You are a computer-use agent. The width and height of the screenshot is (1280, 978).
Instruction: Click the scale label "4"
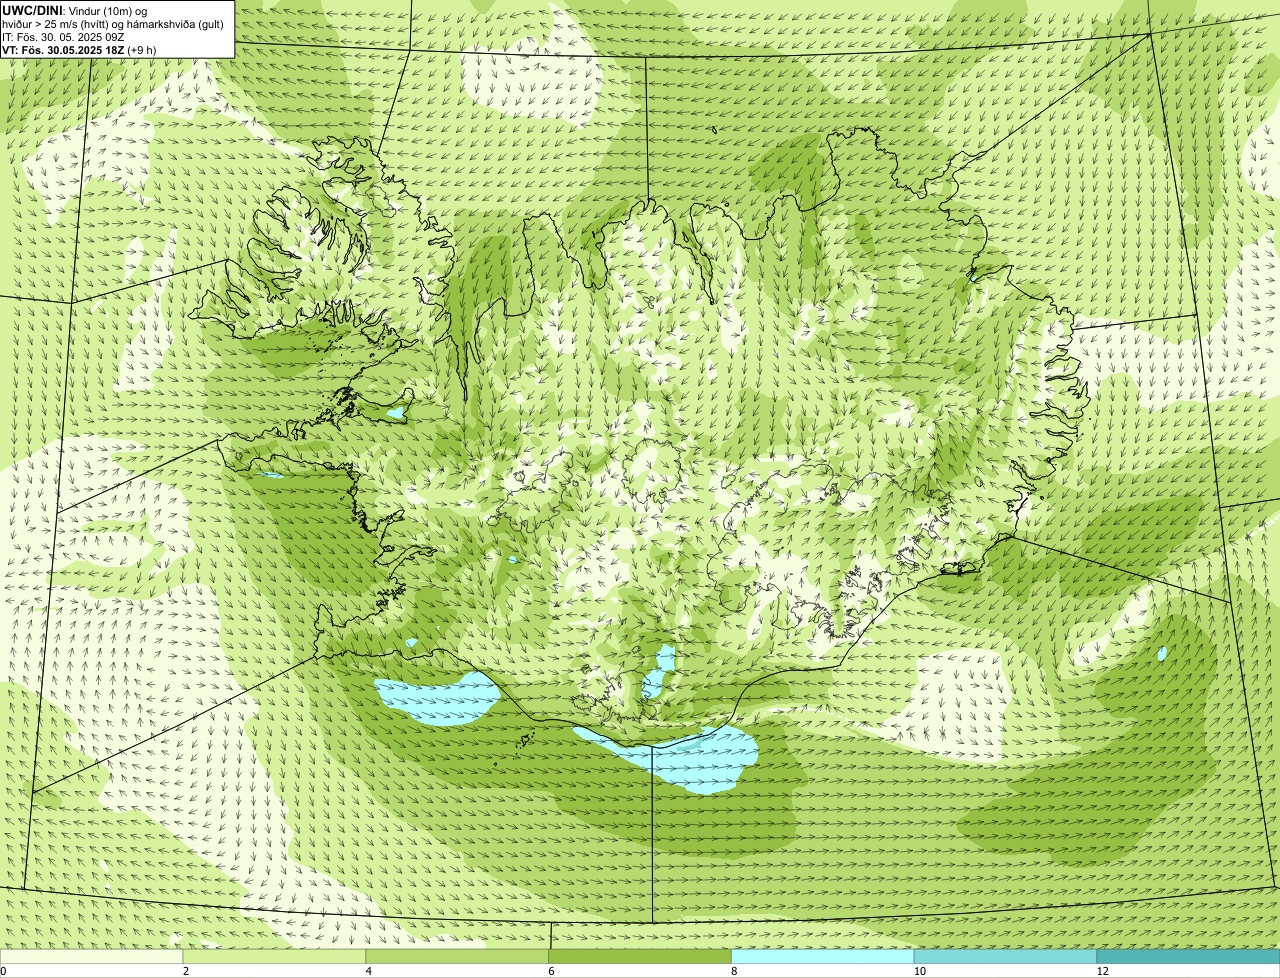369,971
